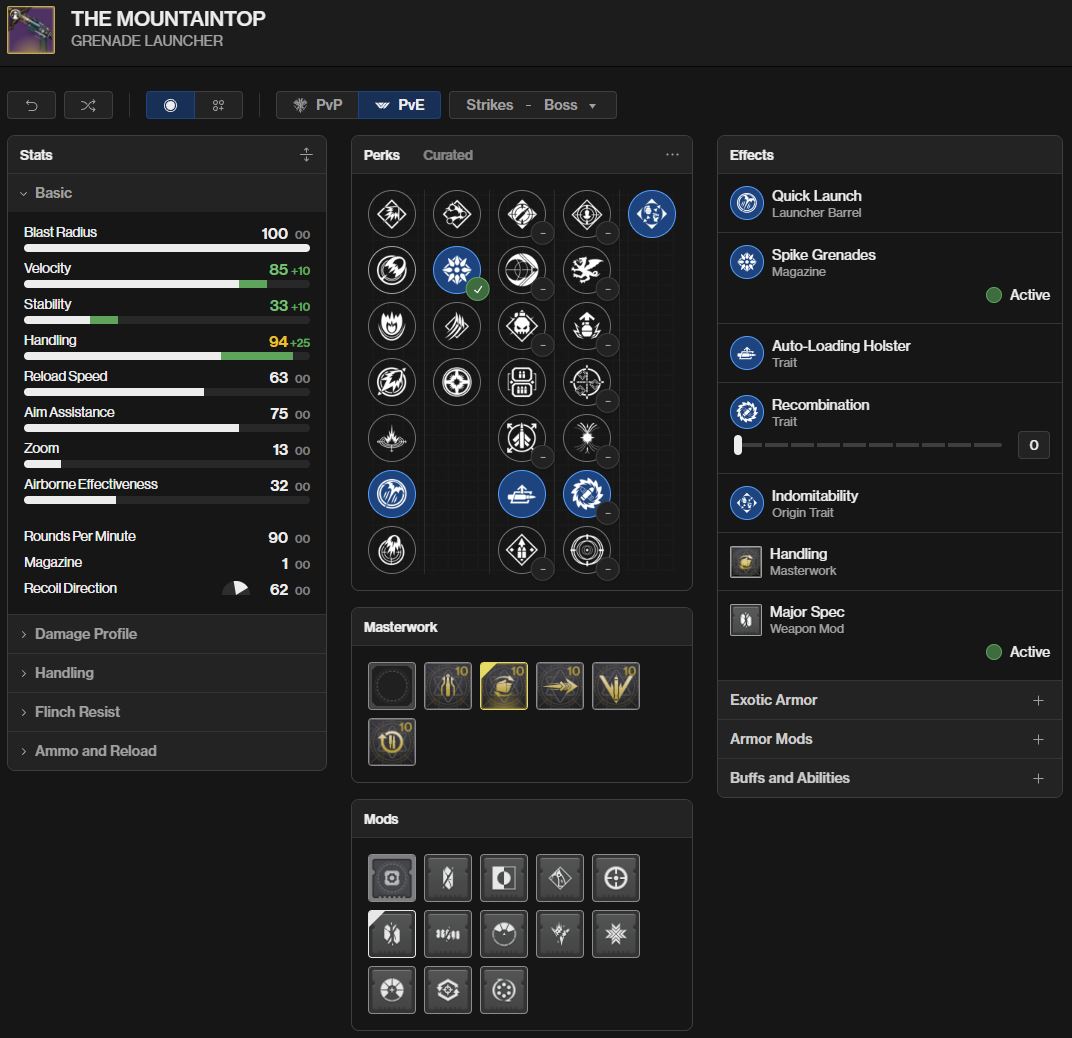Click the shuffle randomize button
Image resolution: width=1072 pixels, height=1038 pixels.
coord(88,105)
